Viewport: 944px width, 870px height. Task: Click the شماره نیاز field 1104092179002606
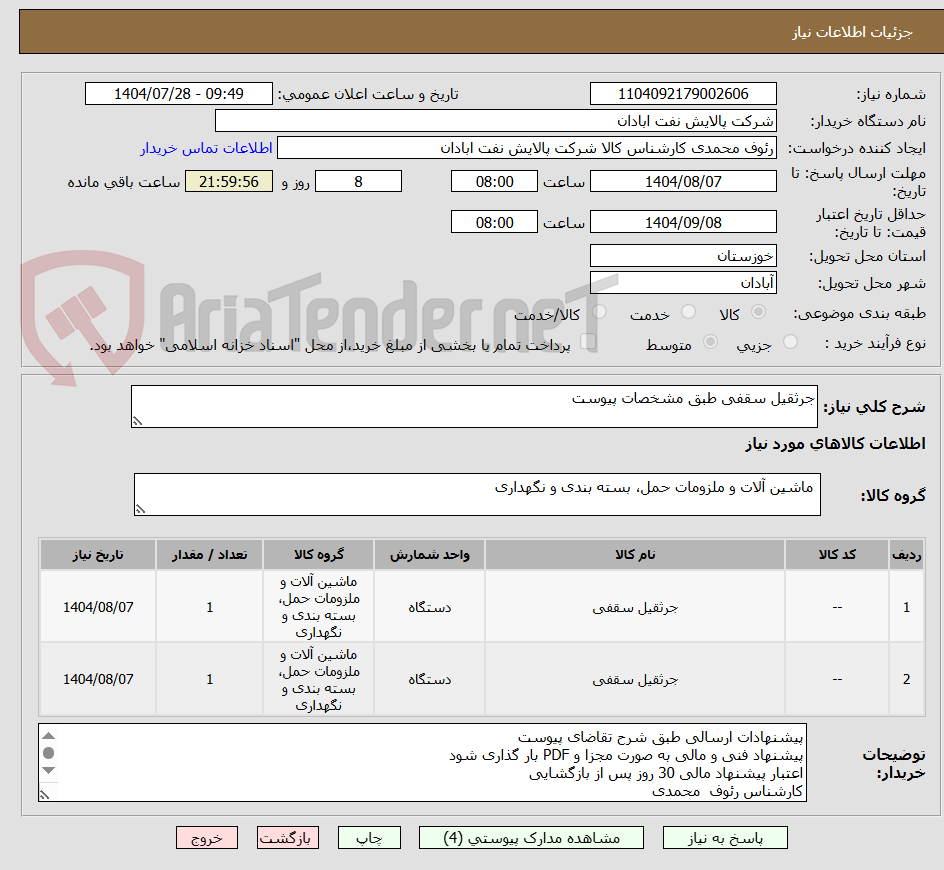(x=683, y=94)
